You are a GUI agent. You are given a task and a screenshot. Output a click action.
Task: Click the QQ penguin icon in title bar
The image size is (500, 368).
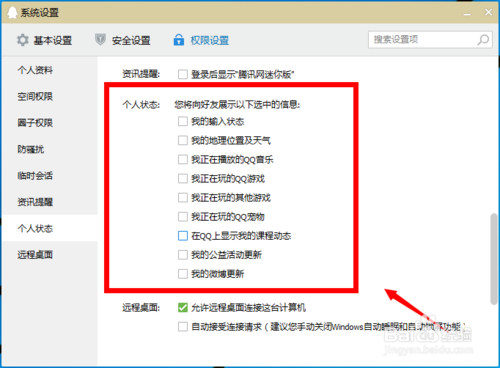(12, 13)
